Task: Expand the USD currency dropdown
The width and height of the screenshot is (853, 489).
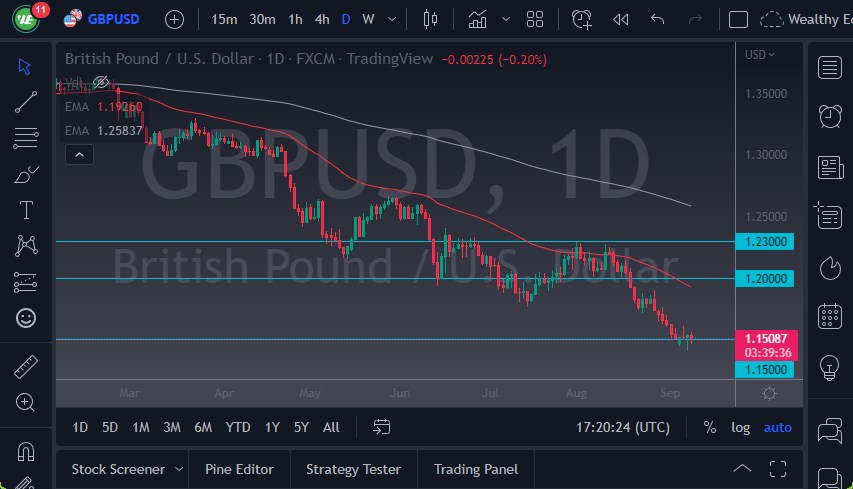Action: tap(760, 54)
